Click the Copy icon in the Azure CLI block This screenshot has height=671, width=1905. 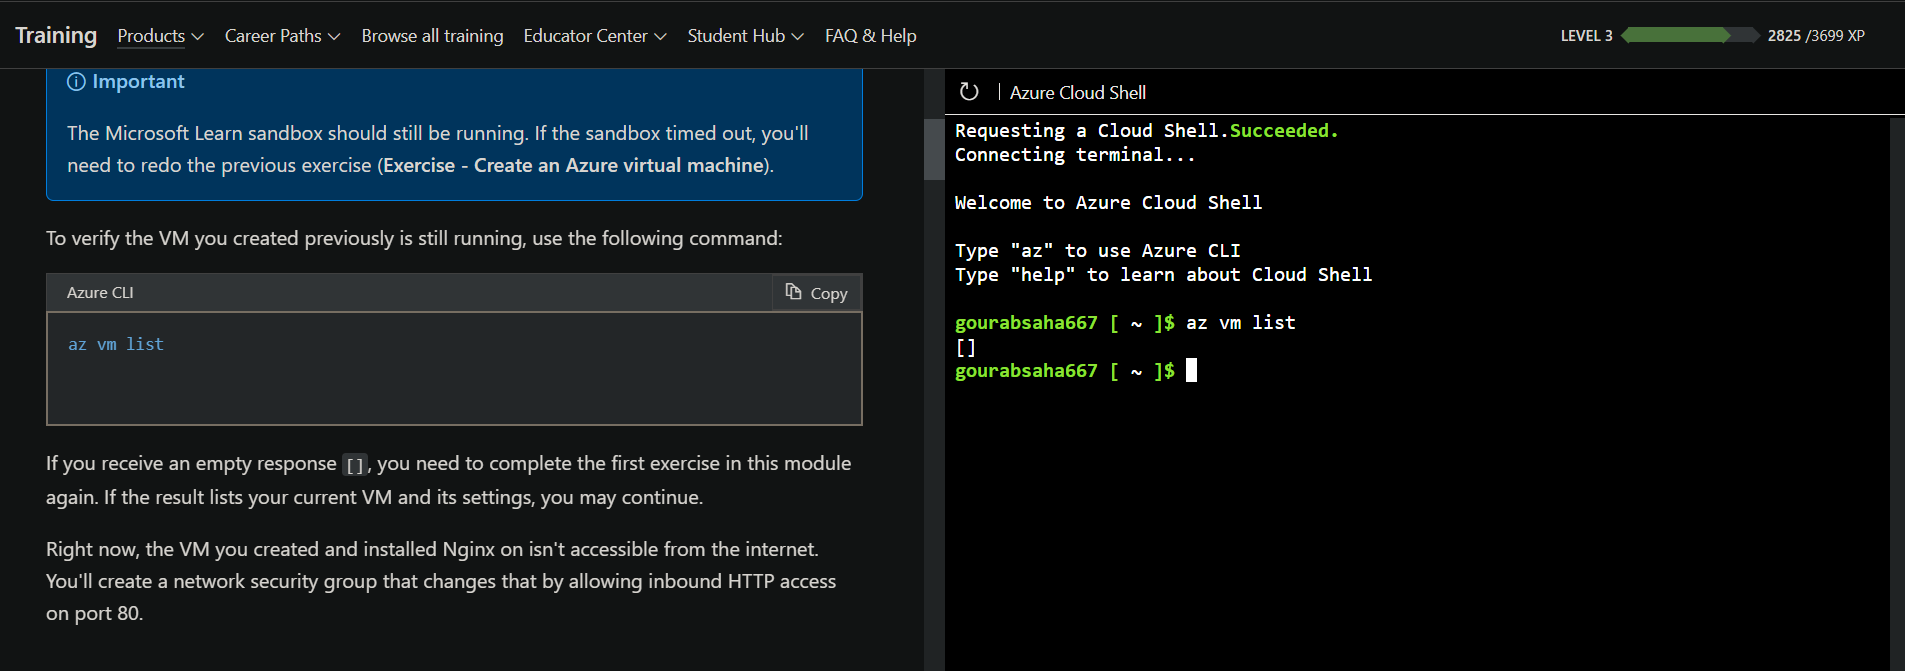point(793,292)
